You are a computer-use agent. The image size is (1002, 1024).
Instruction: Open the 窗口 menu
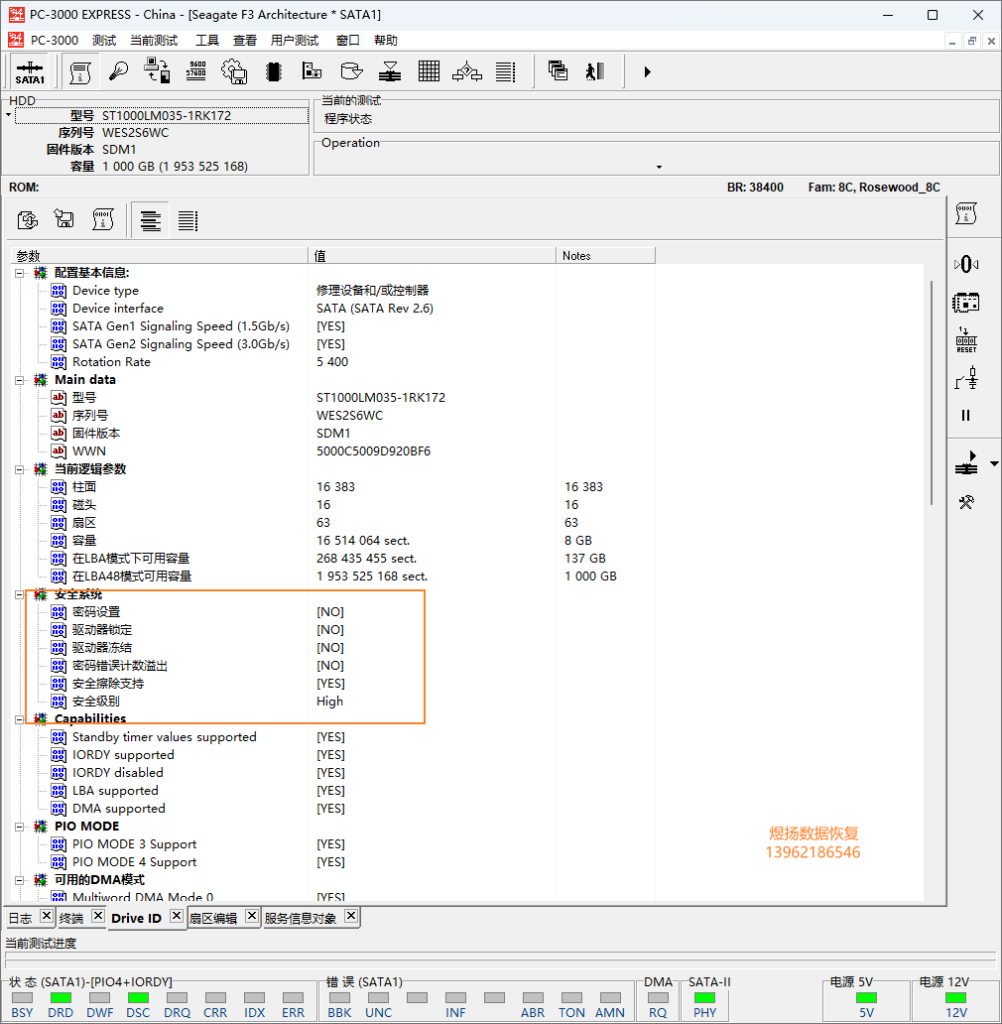pos(347,40)
